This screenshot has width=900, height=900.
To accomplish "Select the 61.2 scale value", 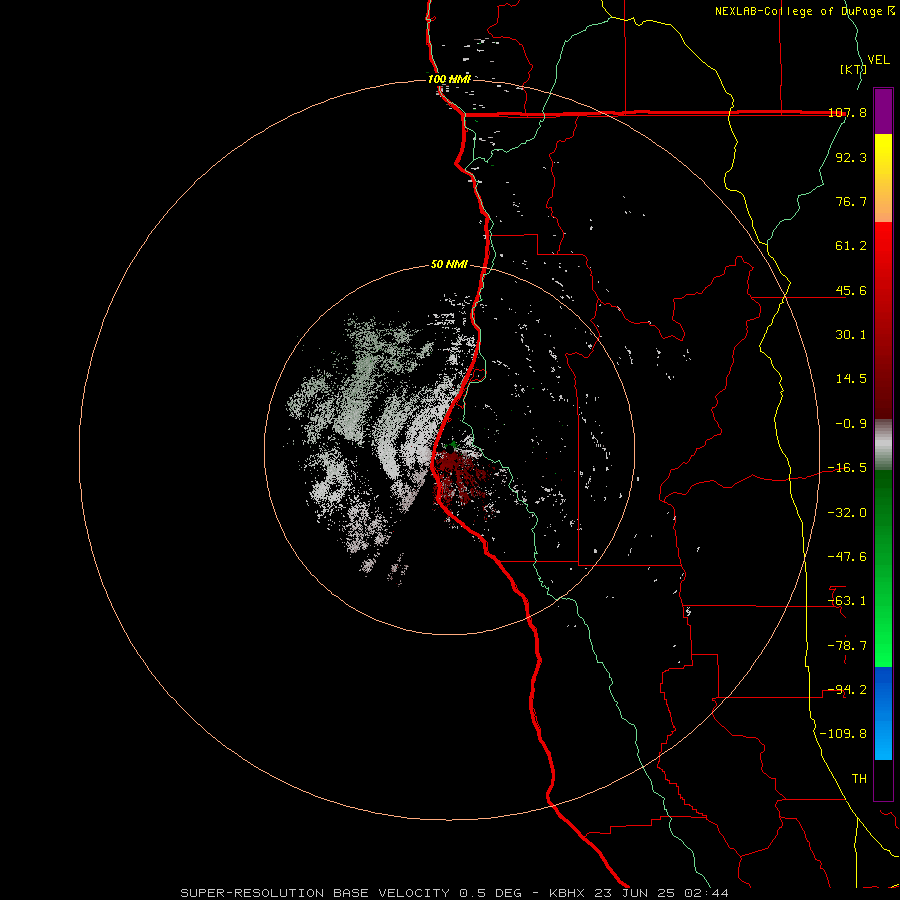I will pos(851,246).
